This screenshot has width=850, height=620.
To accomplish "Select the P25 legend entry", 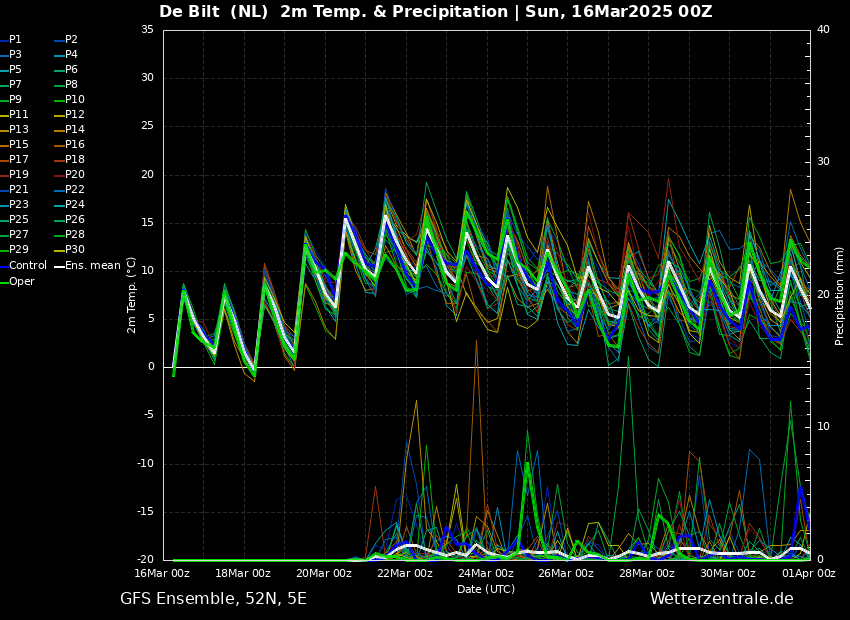I will pyautogui.click(x=15, y=219).
